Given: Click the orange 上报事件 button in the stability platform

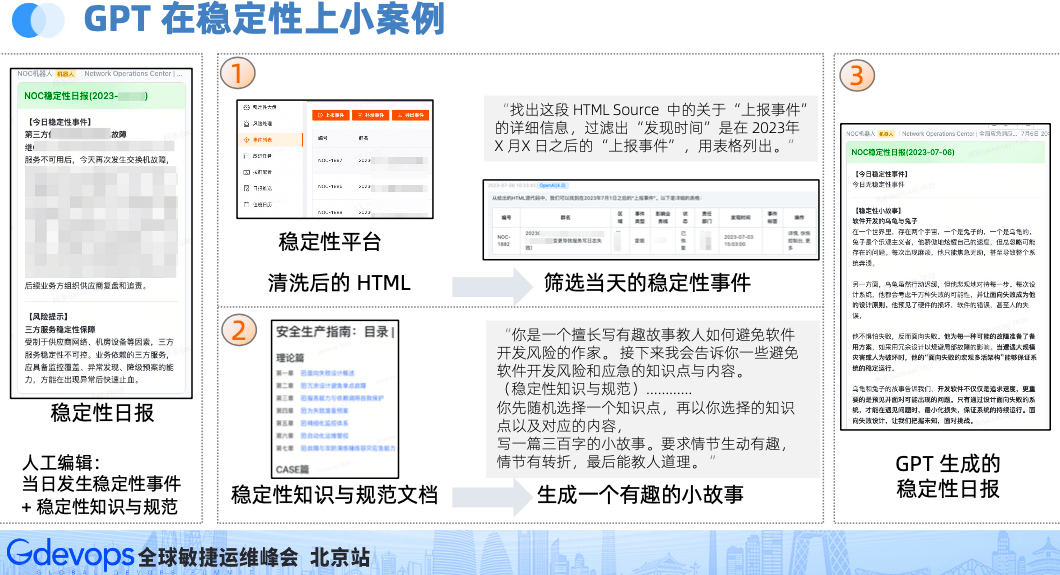Looking at the screenshot, I should (331, 115).
